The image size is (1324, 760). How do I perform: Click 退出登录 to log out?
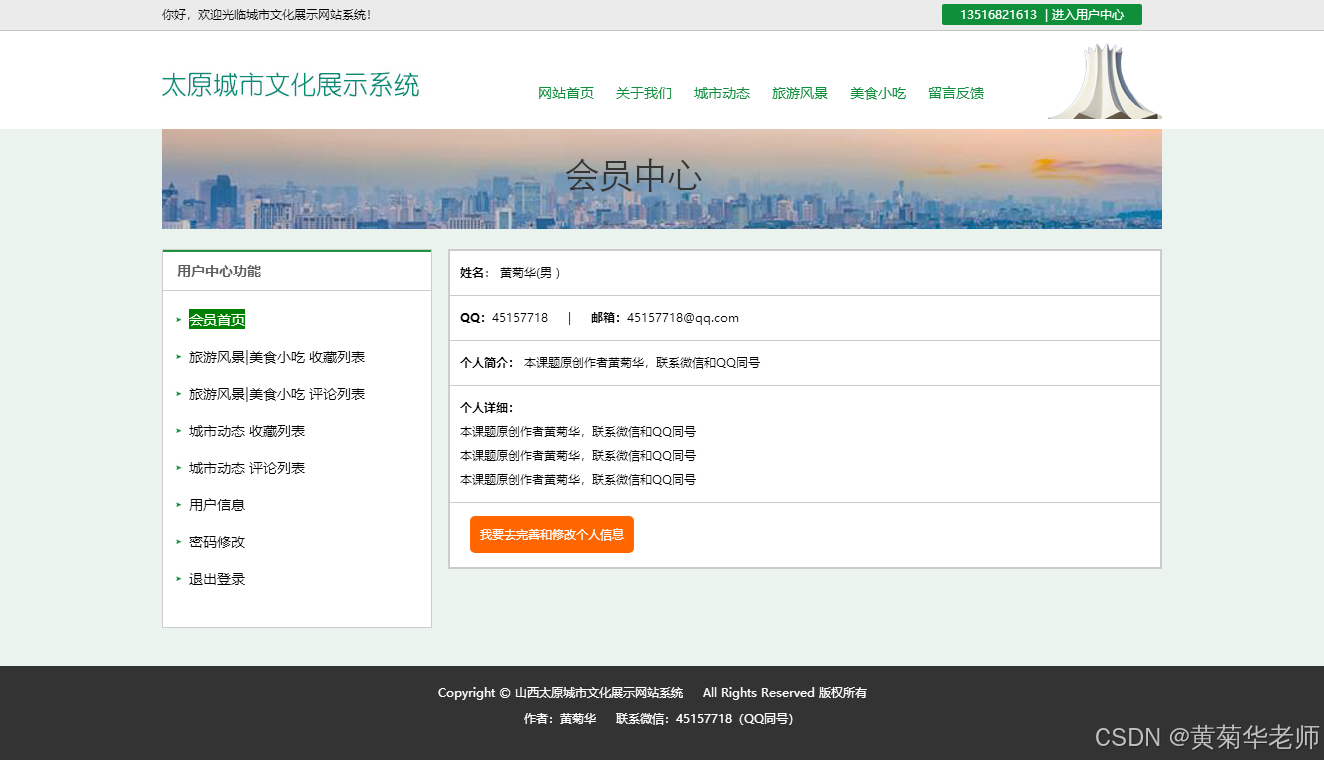(217, 579)
